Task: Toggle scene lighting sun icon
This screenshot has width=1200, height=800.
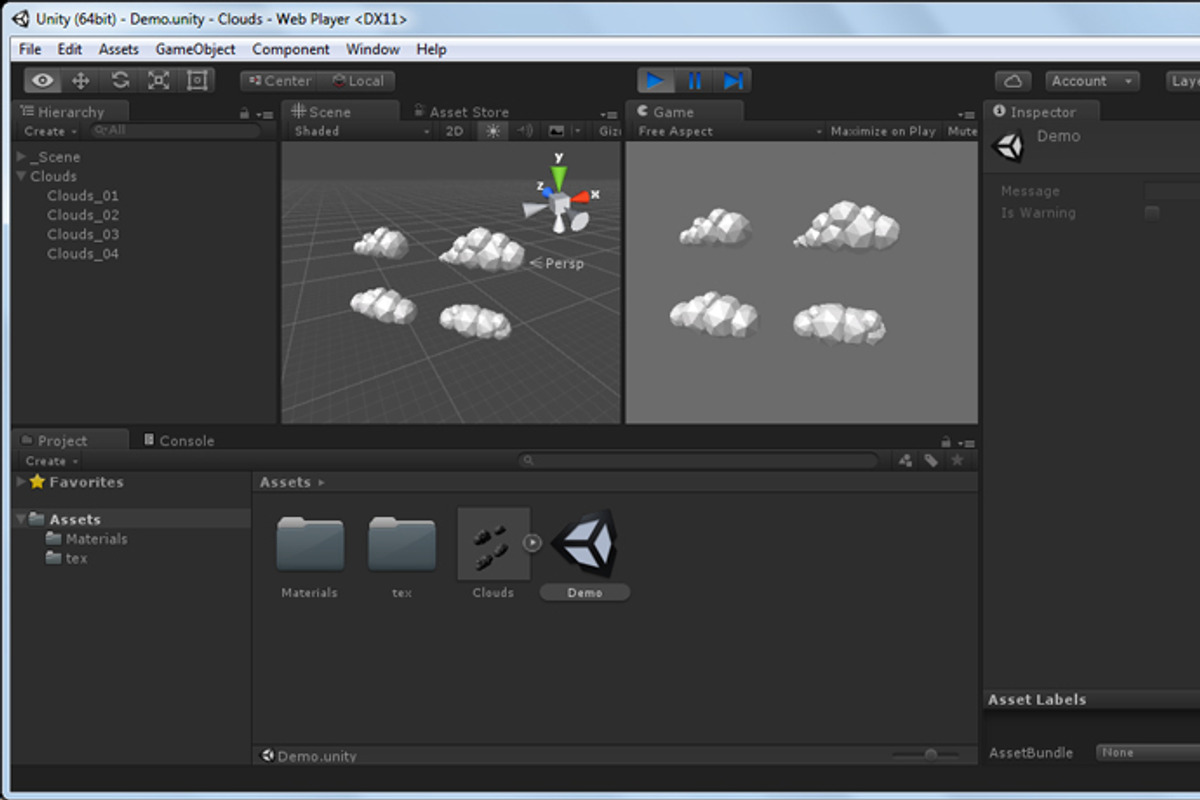Action: 492,131
